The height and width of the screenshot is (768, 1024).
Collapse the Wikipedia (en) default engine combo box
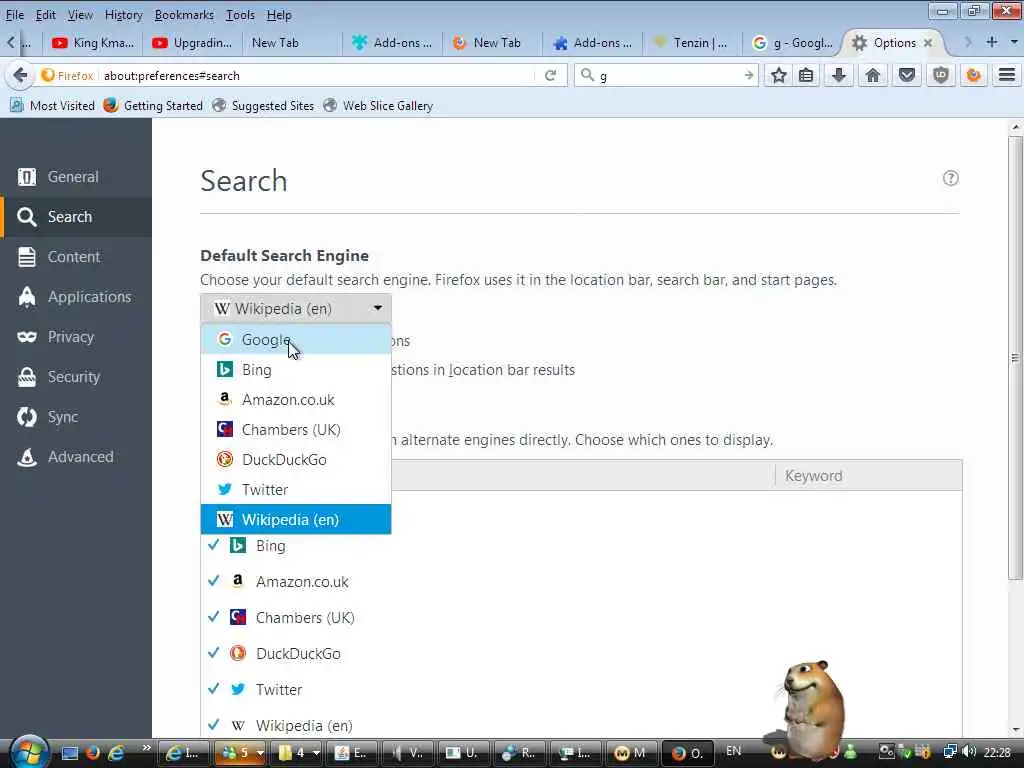(296, 308)
